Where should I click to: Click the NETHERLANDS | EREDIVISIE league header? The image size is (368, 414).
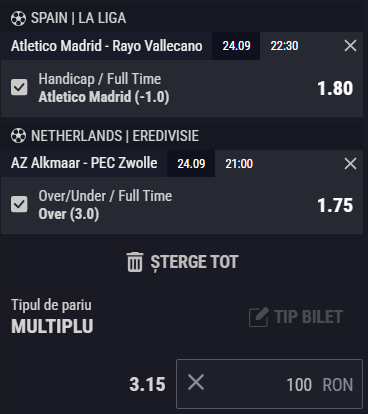[x=115, y=136]
